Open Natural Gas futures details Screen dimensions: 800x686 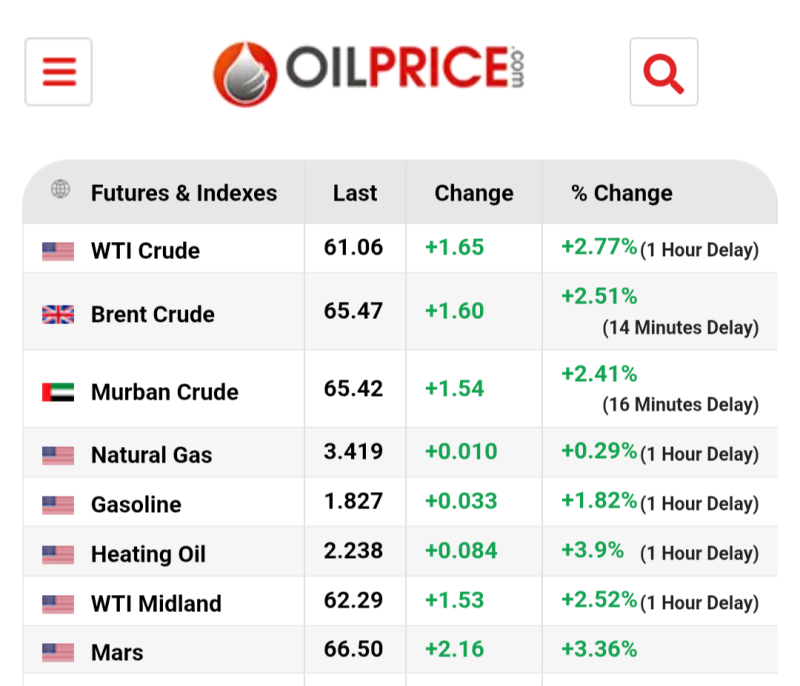pyautogui.click(x=151, y=456)
